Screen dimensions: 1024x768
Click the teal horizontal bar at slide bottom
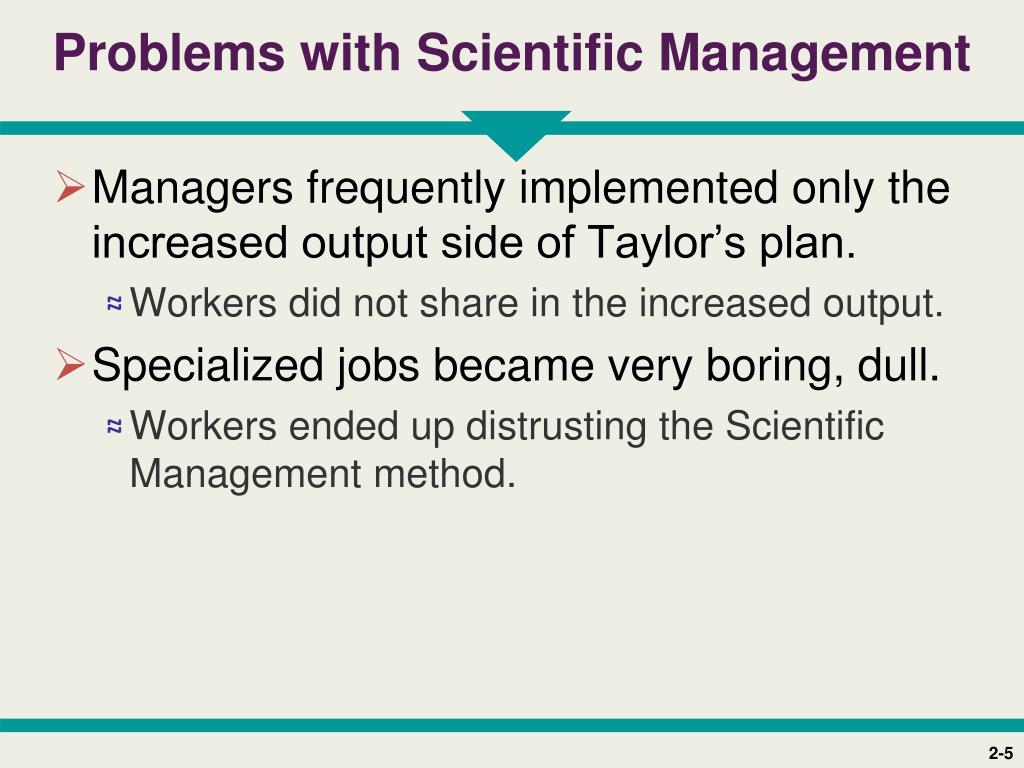pos(512,725)
